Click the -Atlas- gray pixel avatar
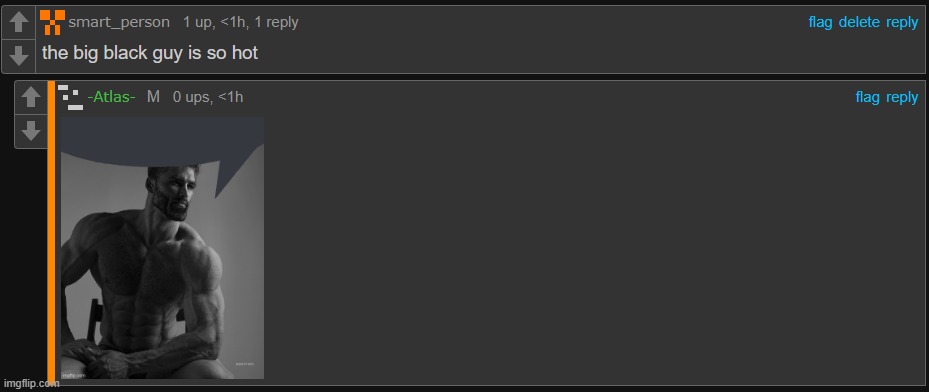The width and height of the screenshot is (929, 392). tap(71, 97)
